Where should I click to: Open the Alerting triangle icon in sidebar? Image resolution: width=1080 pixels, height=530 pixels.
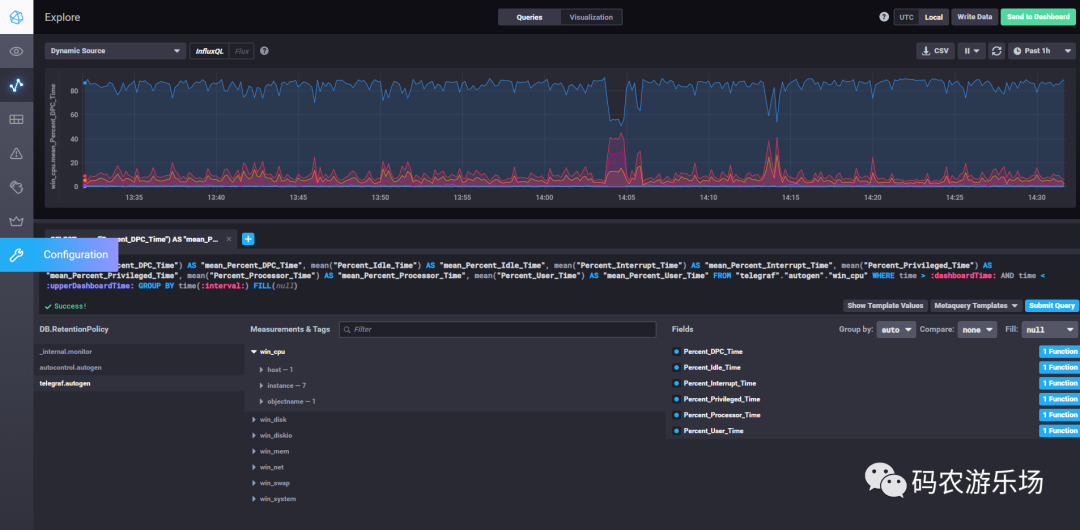click(16, 153)
